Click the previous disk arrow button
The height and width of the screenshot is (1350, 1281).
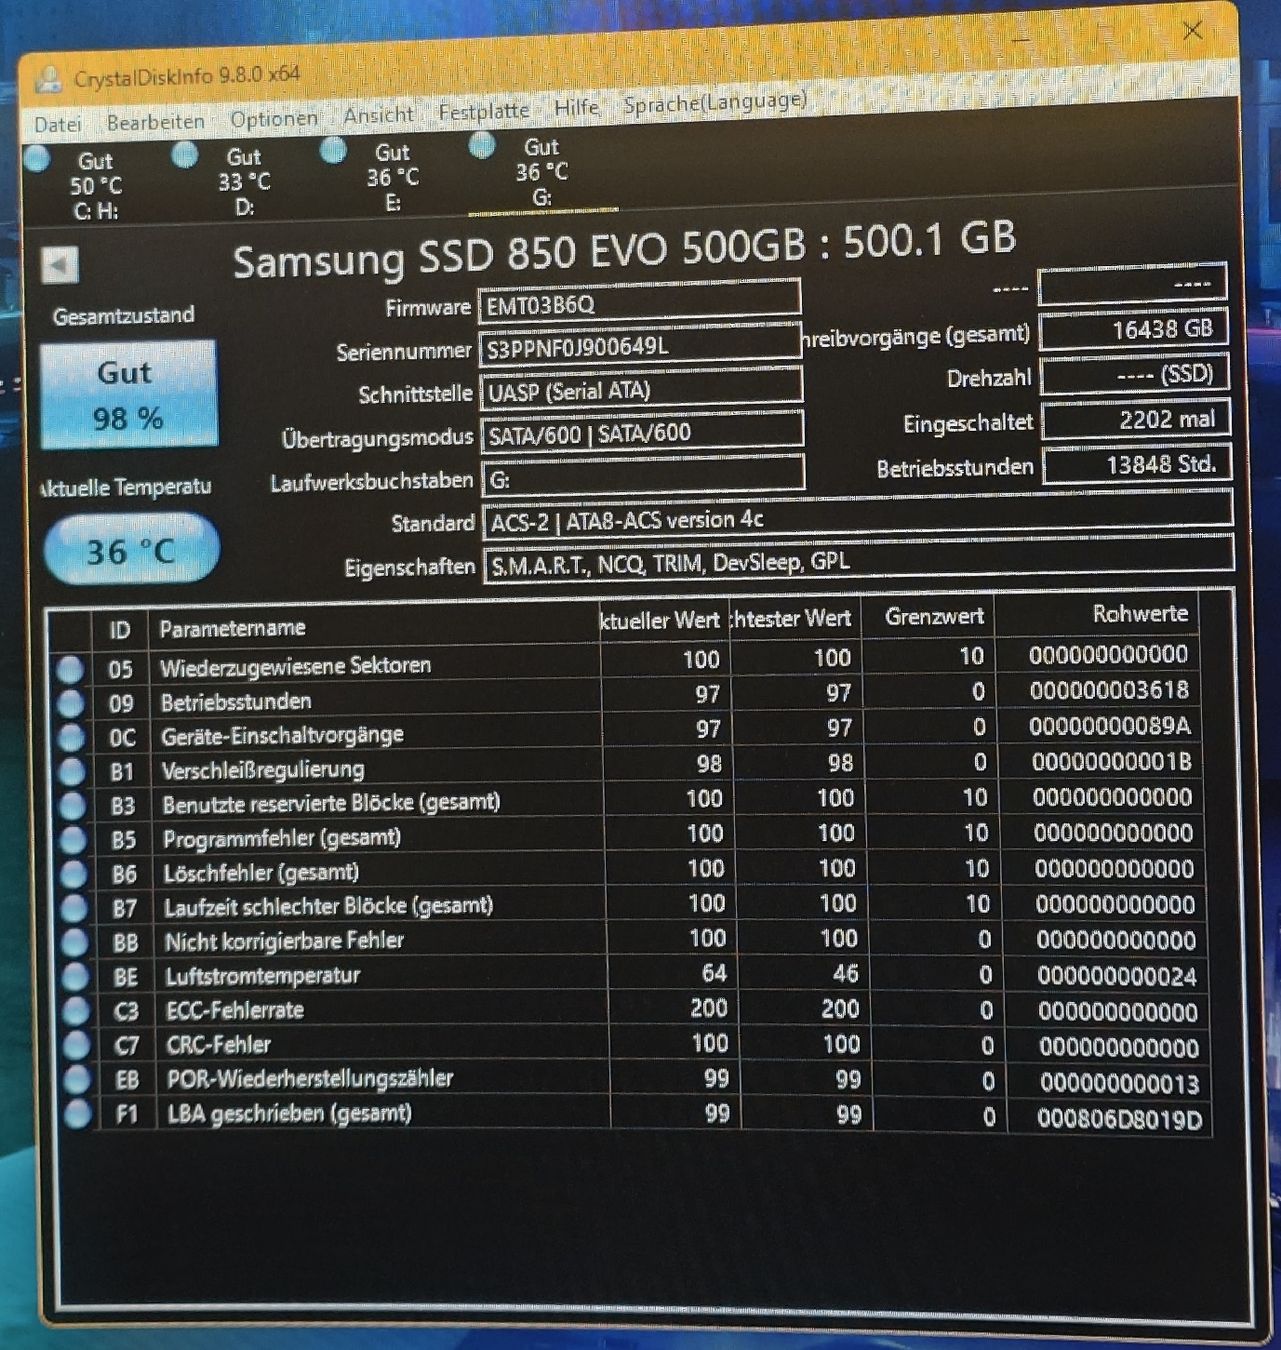(60, 265)
